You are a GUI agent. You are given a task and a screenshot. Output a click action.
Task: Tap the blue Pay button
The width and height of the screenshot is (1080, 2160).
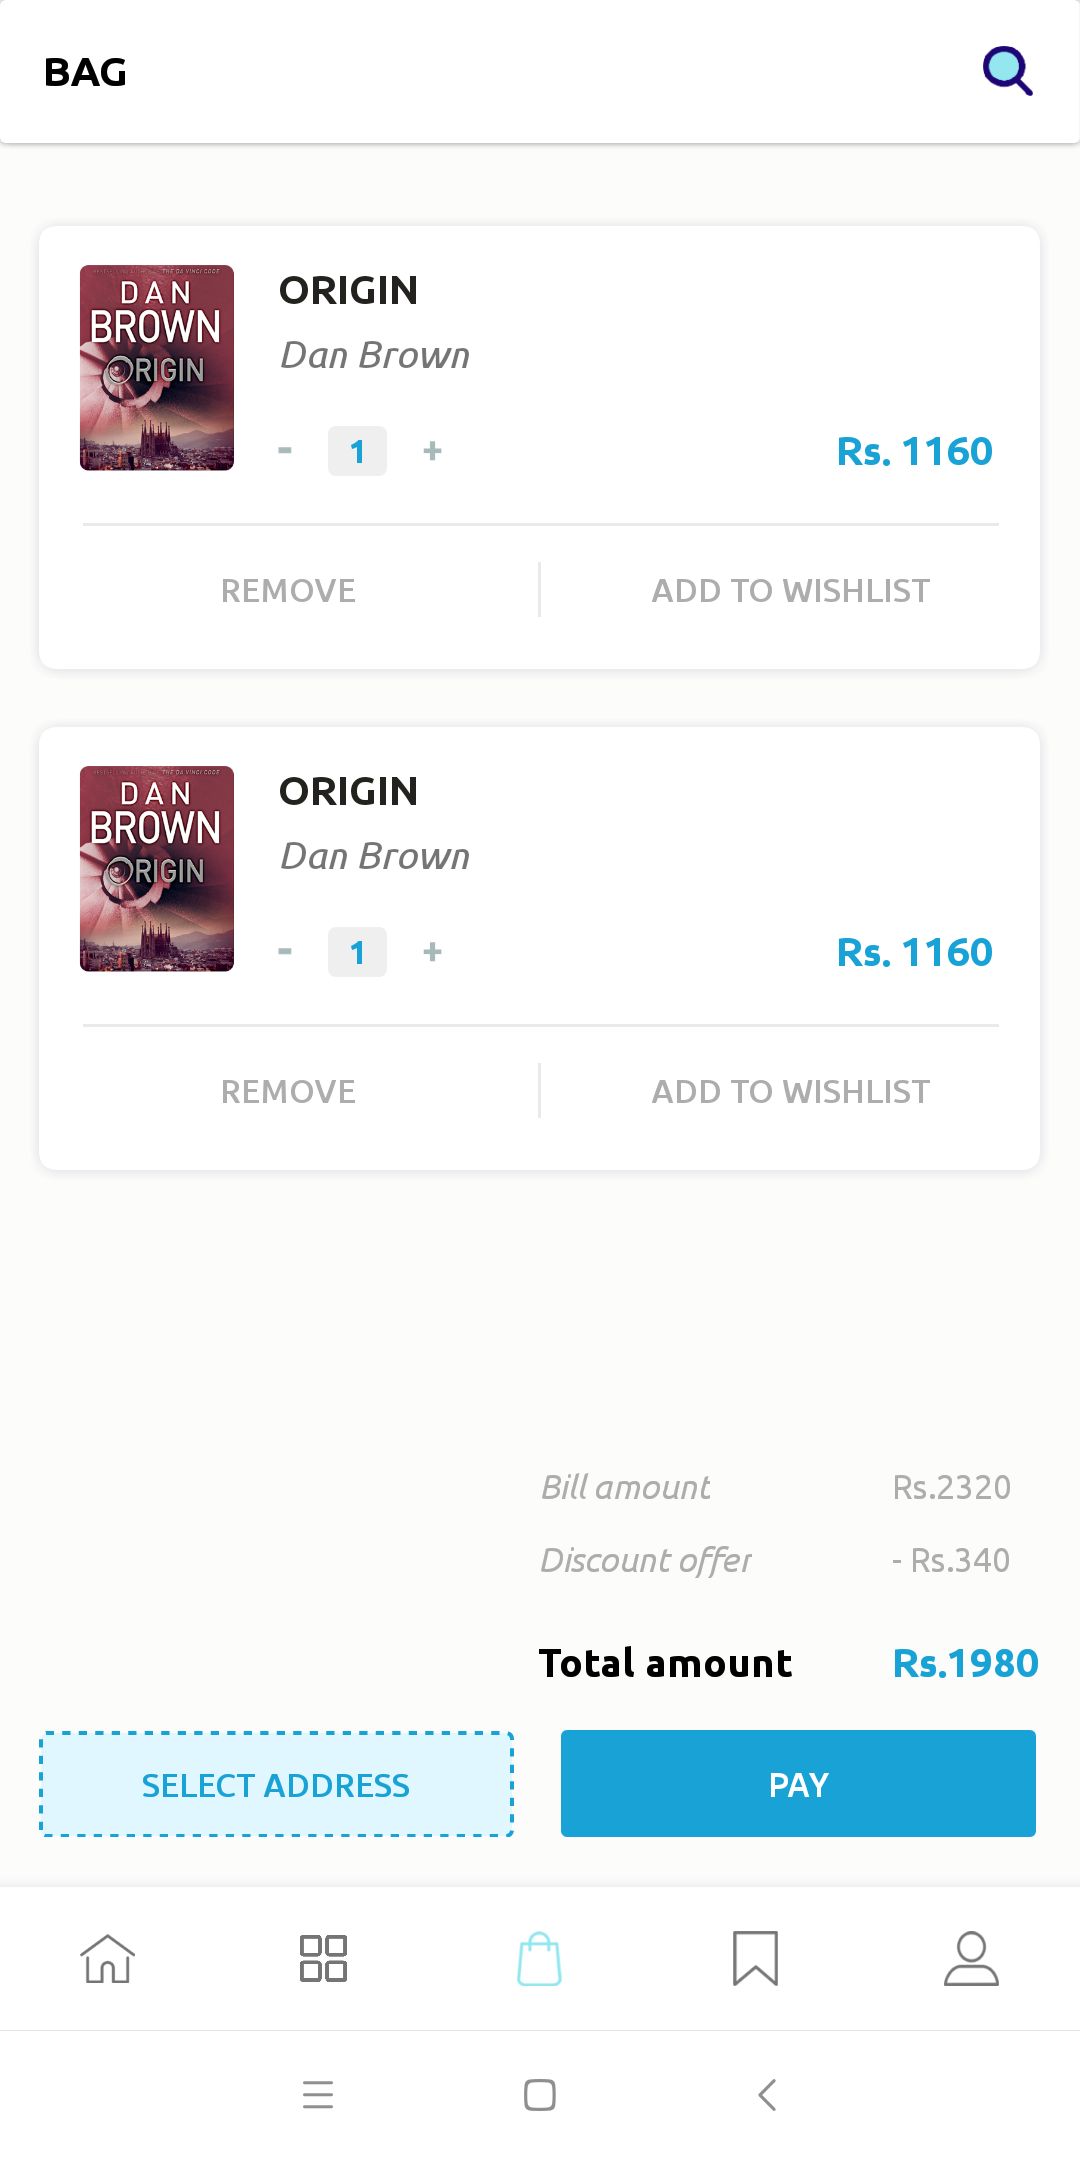point(798,1784)
